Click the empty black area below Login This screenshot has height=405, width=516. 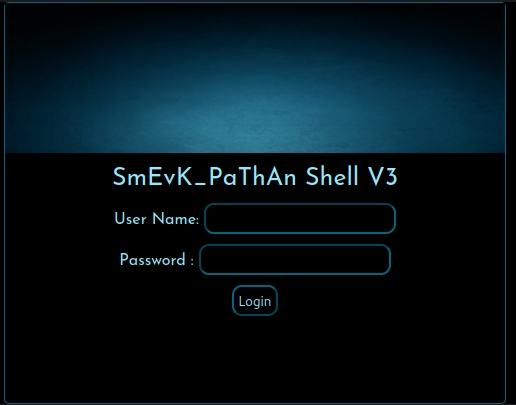[x=255, y=358]
